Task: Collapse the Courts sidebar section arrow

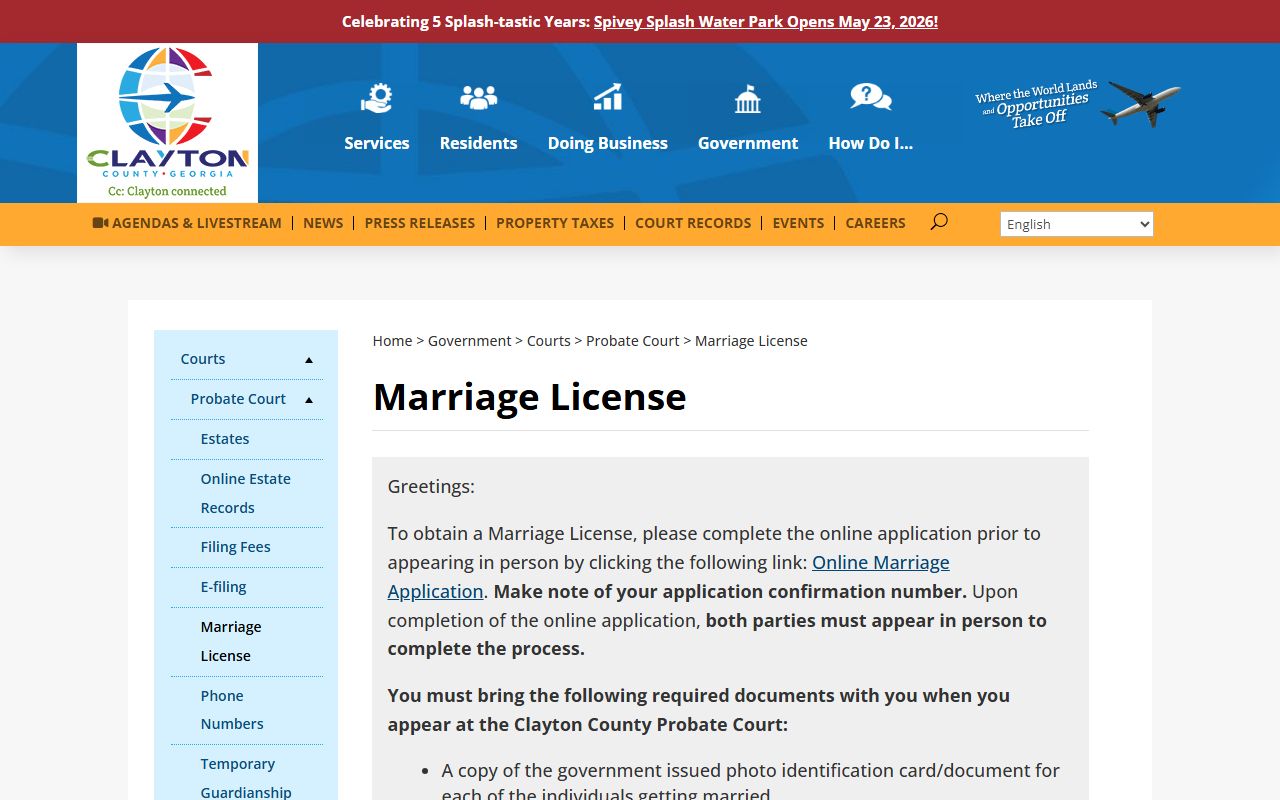Action: (x=309, y=360)
